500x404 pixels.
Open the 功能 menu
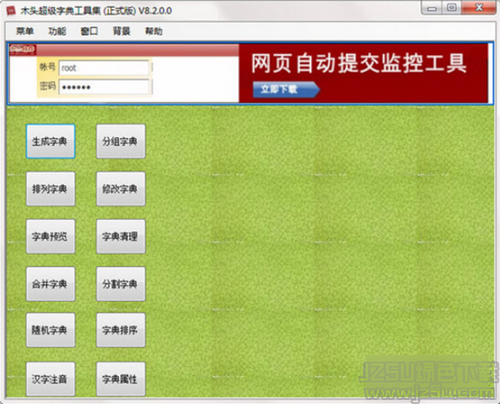point(57,31)
